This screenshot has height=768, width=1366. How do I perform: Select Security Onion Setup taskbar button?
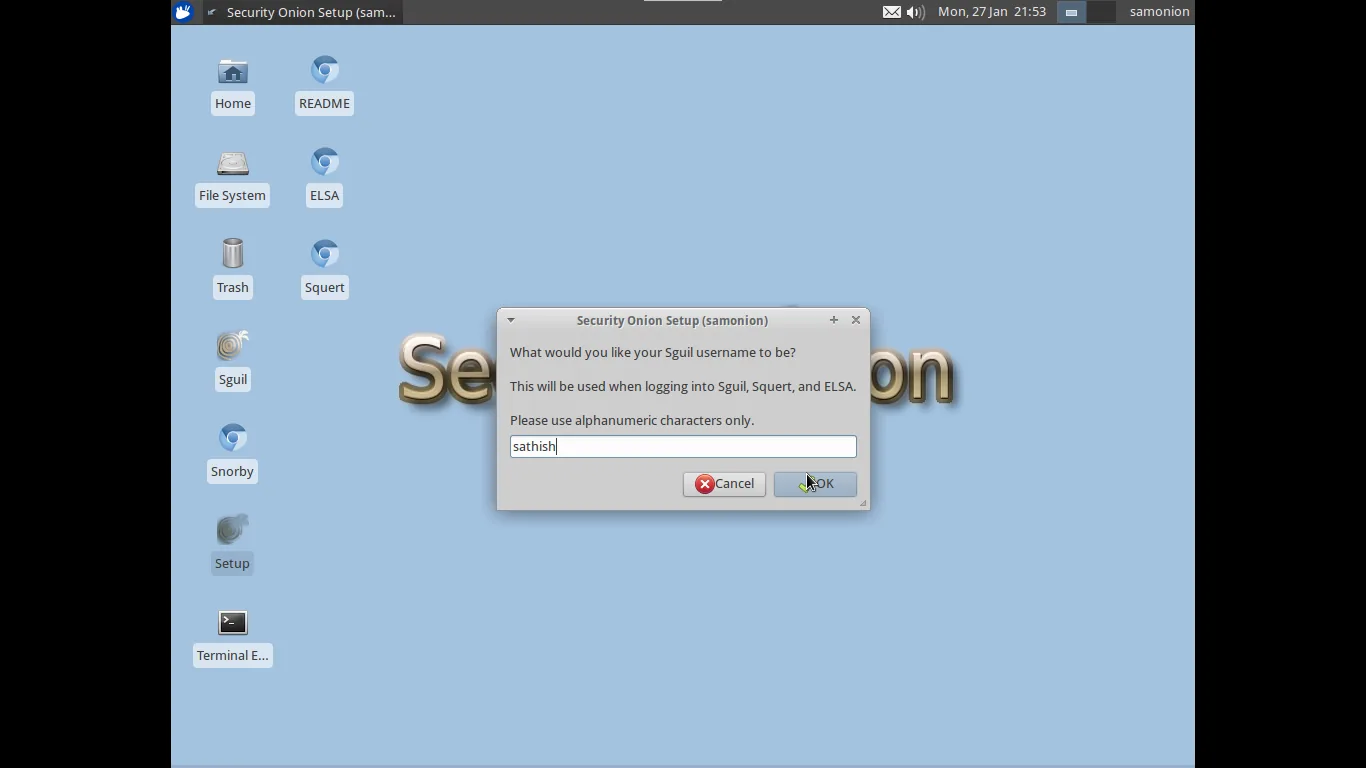coord(302,12)
